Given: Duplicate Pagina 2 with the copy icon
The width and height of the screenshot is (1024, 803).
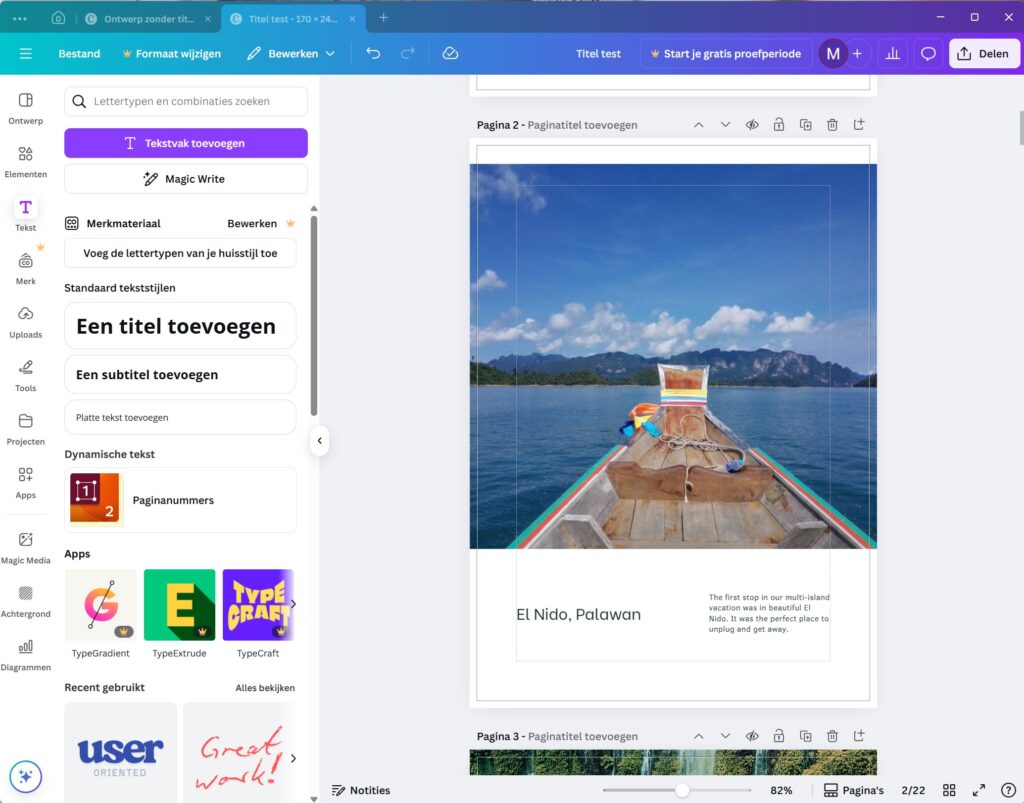Looking at the screenshot, I should click(805, 125).
